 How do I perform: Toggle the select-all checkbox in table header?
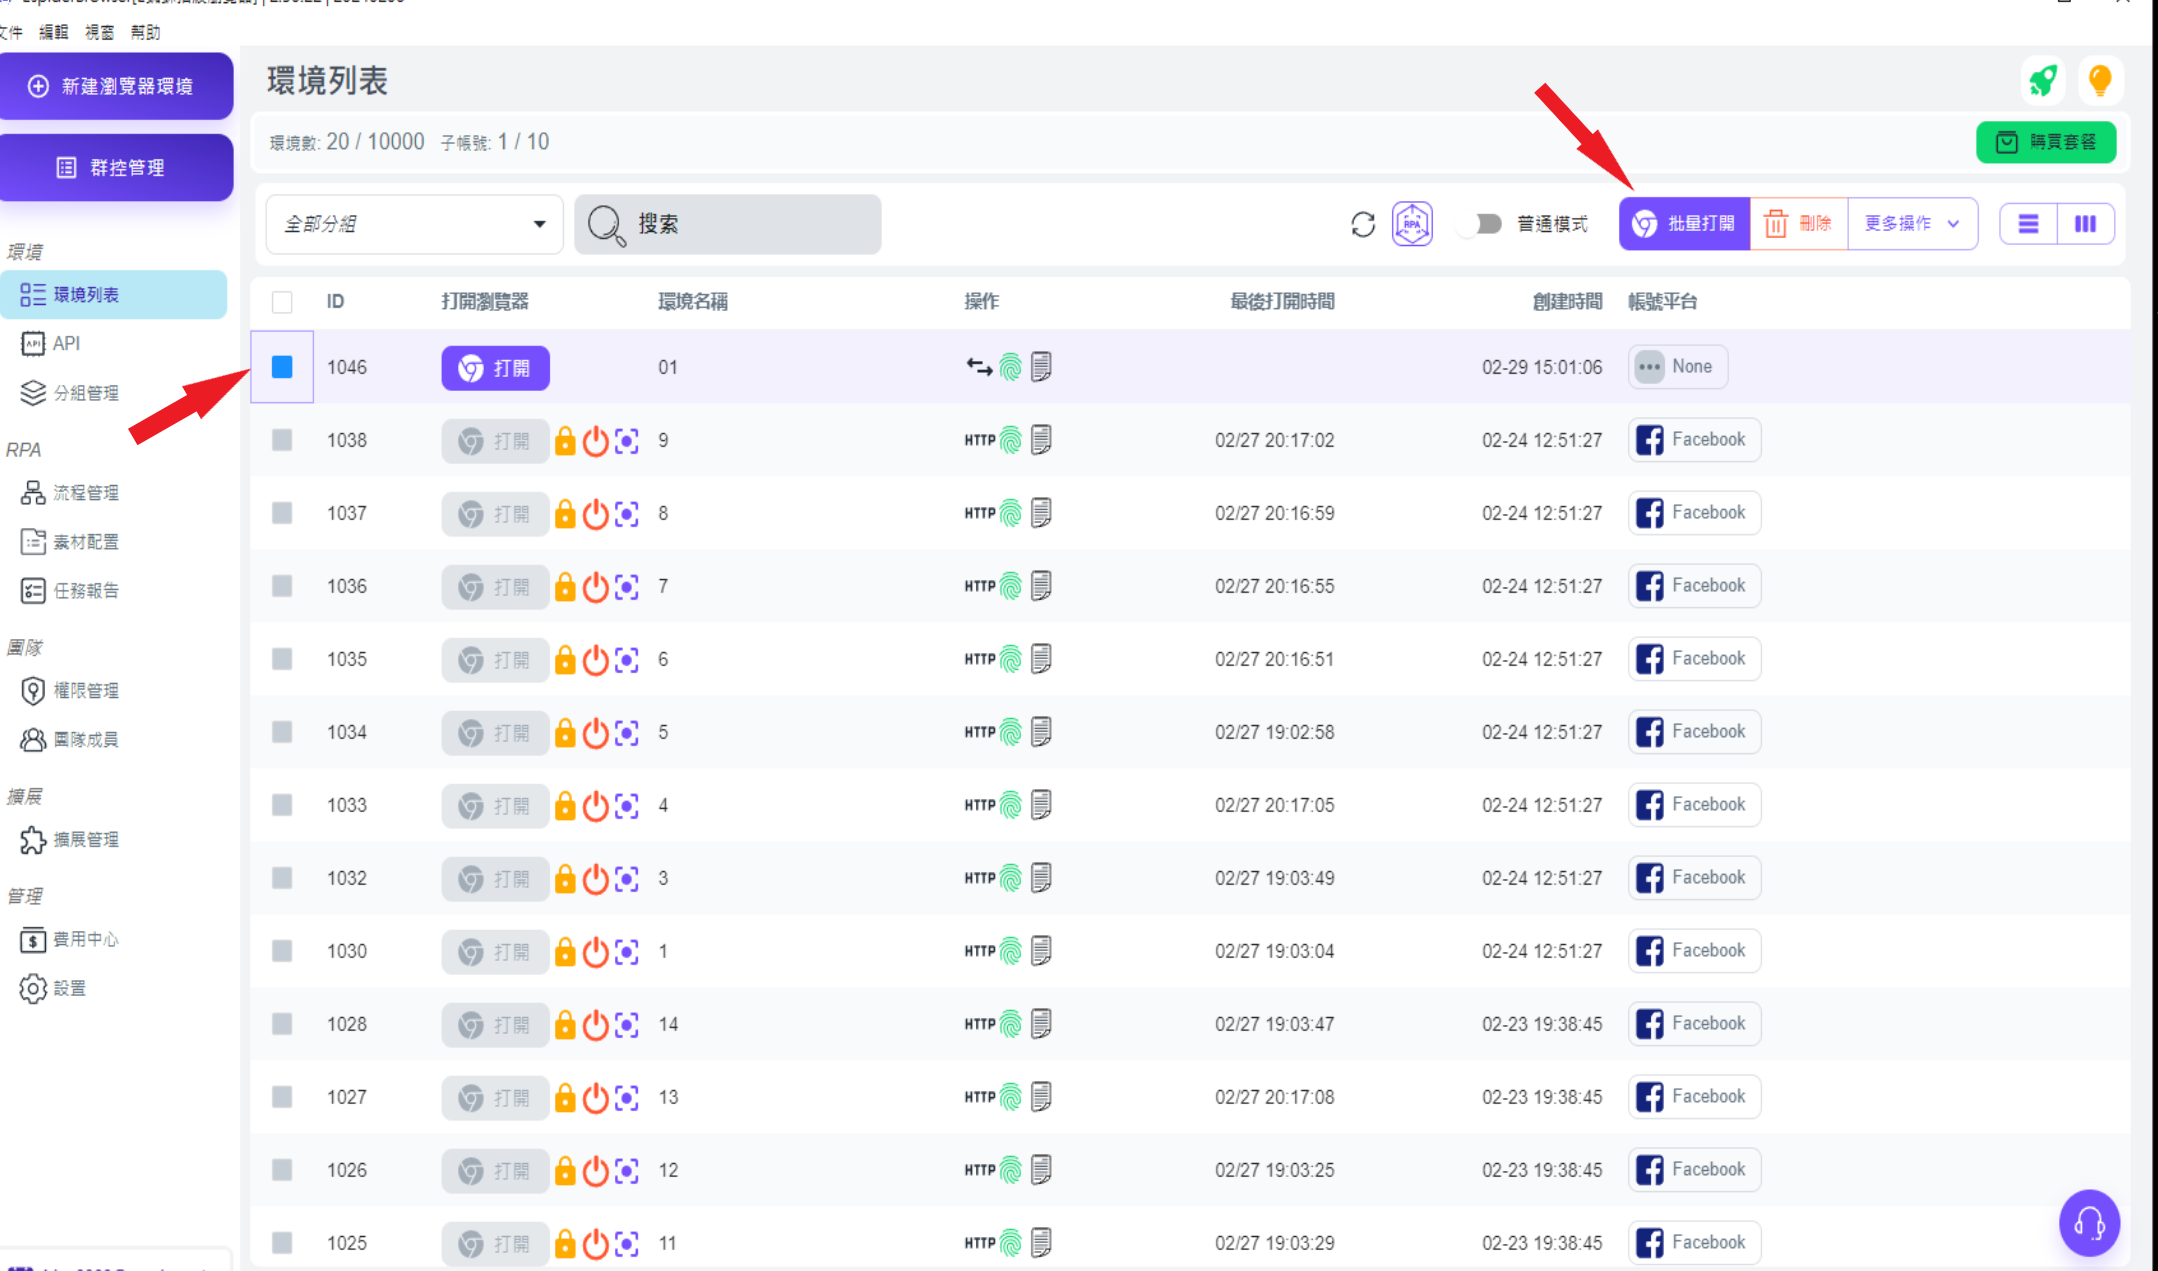[x=282, y=301]
